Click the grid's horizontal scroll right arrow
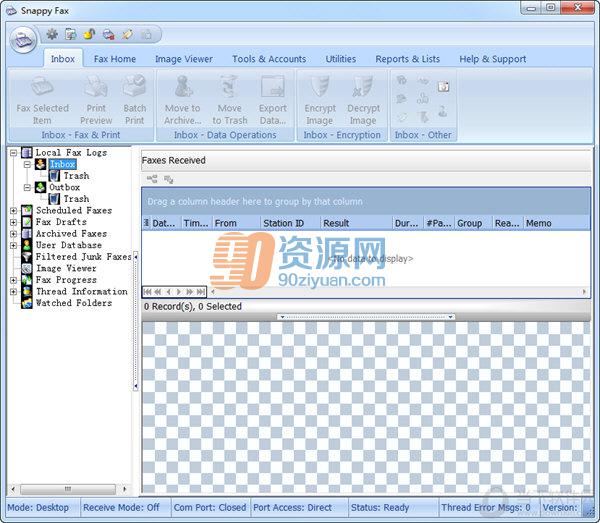Viewport: 600px width, 523px height. coord(584,292)
